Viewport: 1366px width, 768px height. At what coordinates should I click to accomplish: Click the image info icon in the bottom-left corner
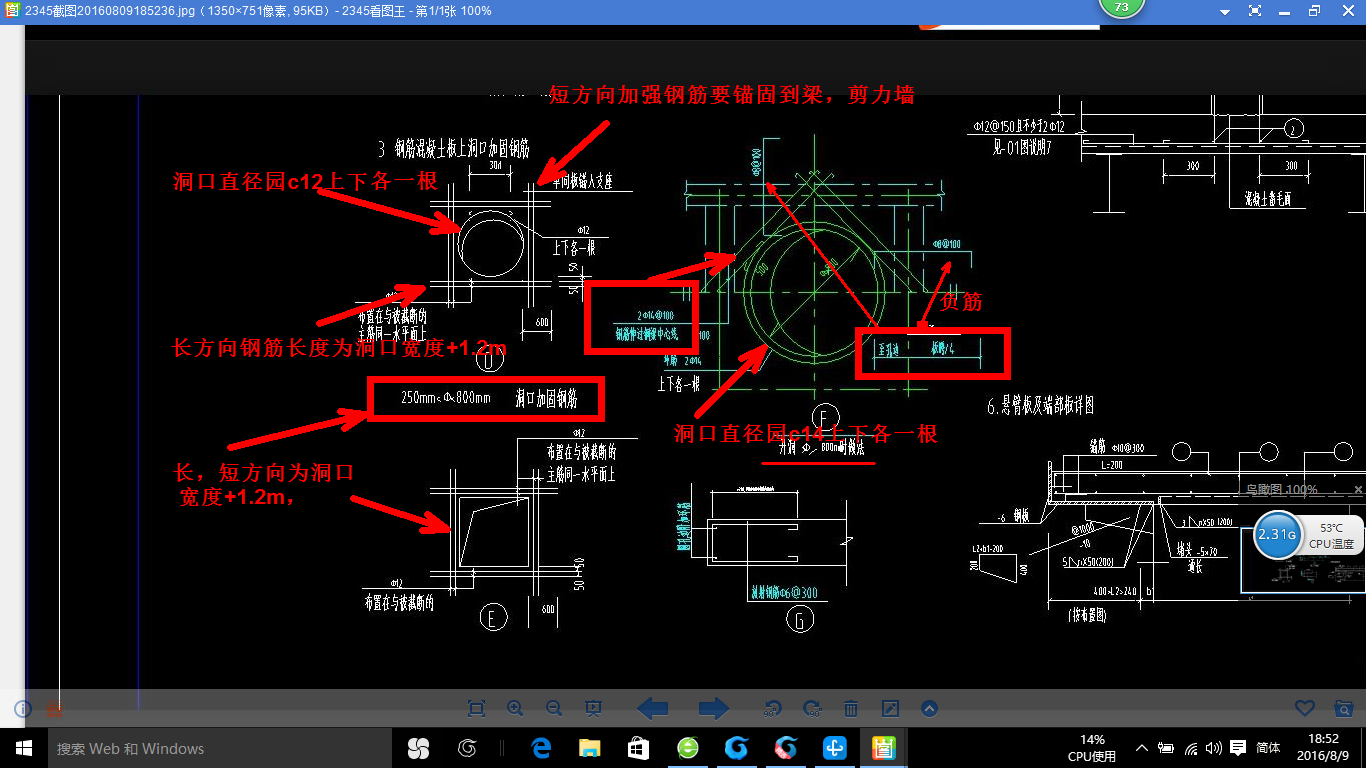pos(23,709)
